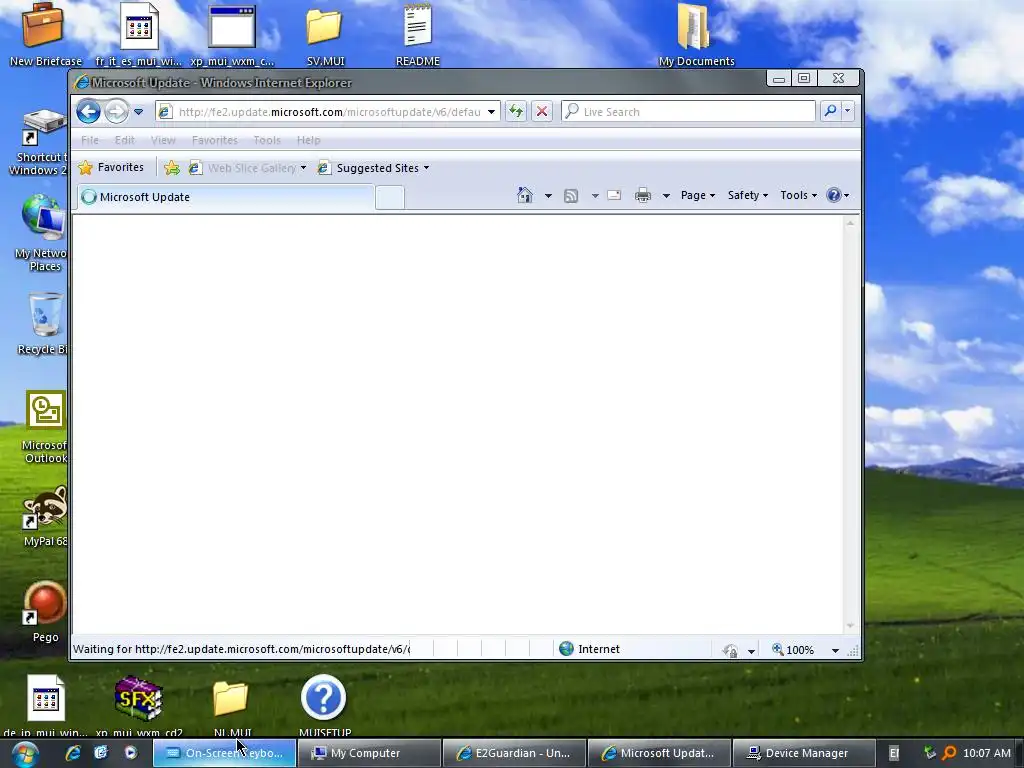Viewport: 1024px width, 768px height.
Task: Refresh the page with the green arrows icon
Action: (516, 112)
